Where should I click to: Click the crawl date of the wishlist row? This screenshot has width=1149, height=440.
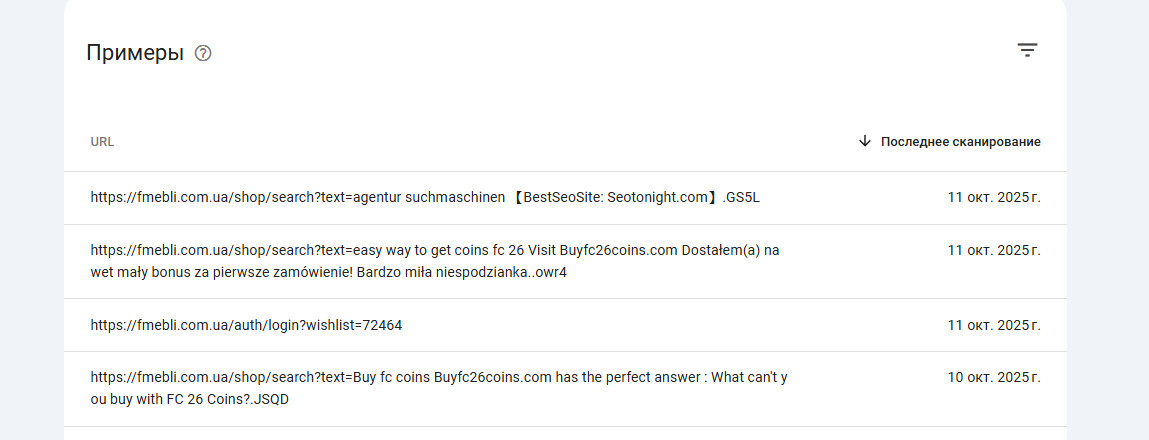(993, 325)
